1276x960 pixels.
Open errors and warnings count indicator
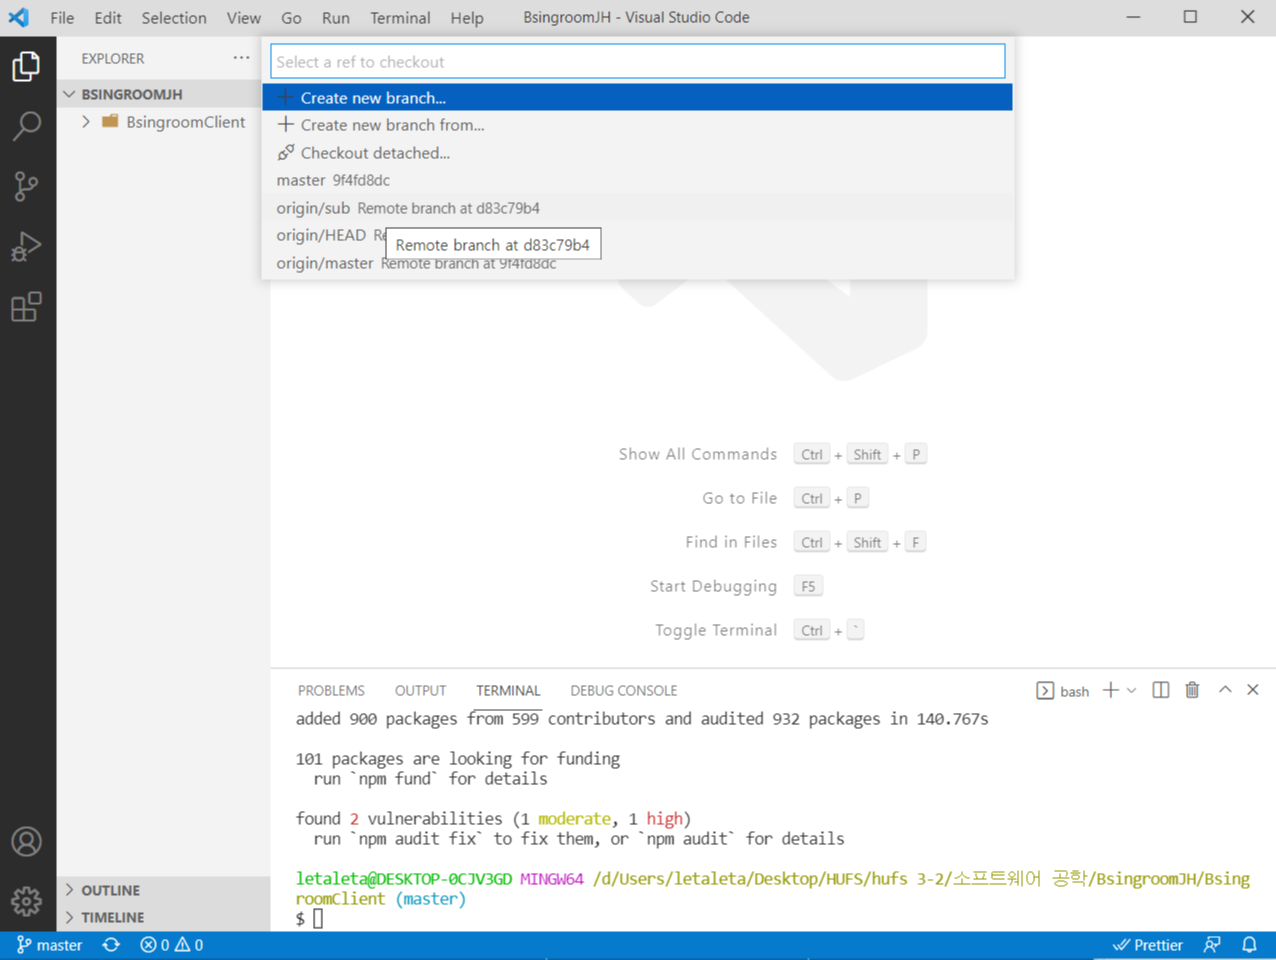pyautogui.click(x=172, y=945)
